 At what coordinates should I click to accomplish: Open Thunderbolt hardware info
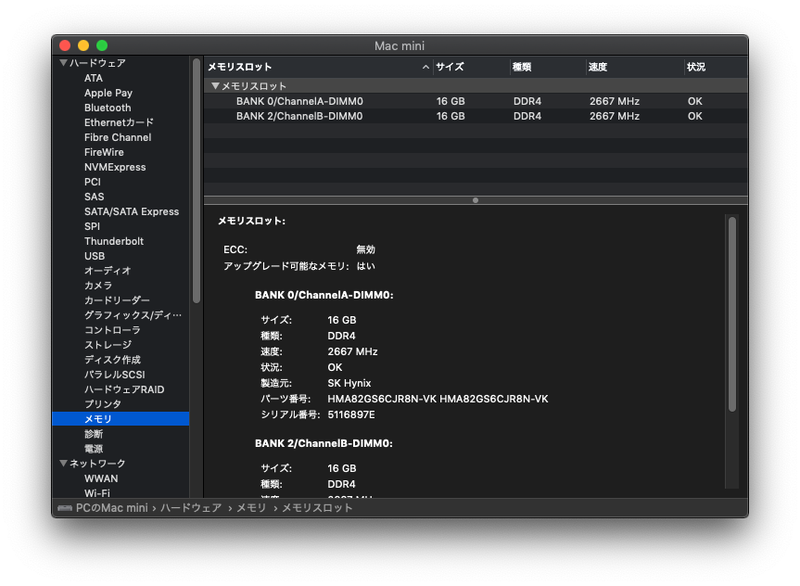[114, 241]
